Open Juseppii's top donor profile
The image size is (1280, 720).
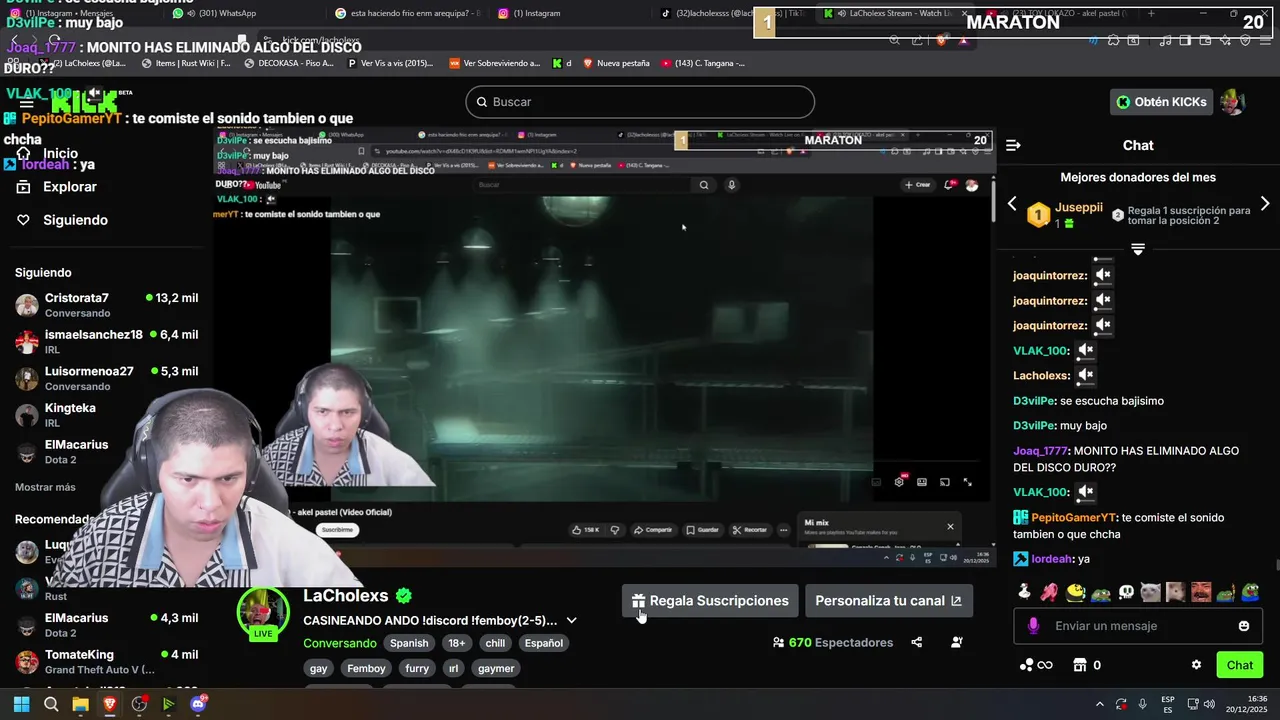1079,208
